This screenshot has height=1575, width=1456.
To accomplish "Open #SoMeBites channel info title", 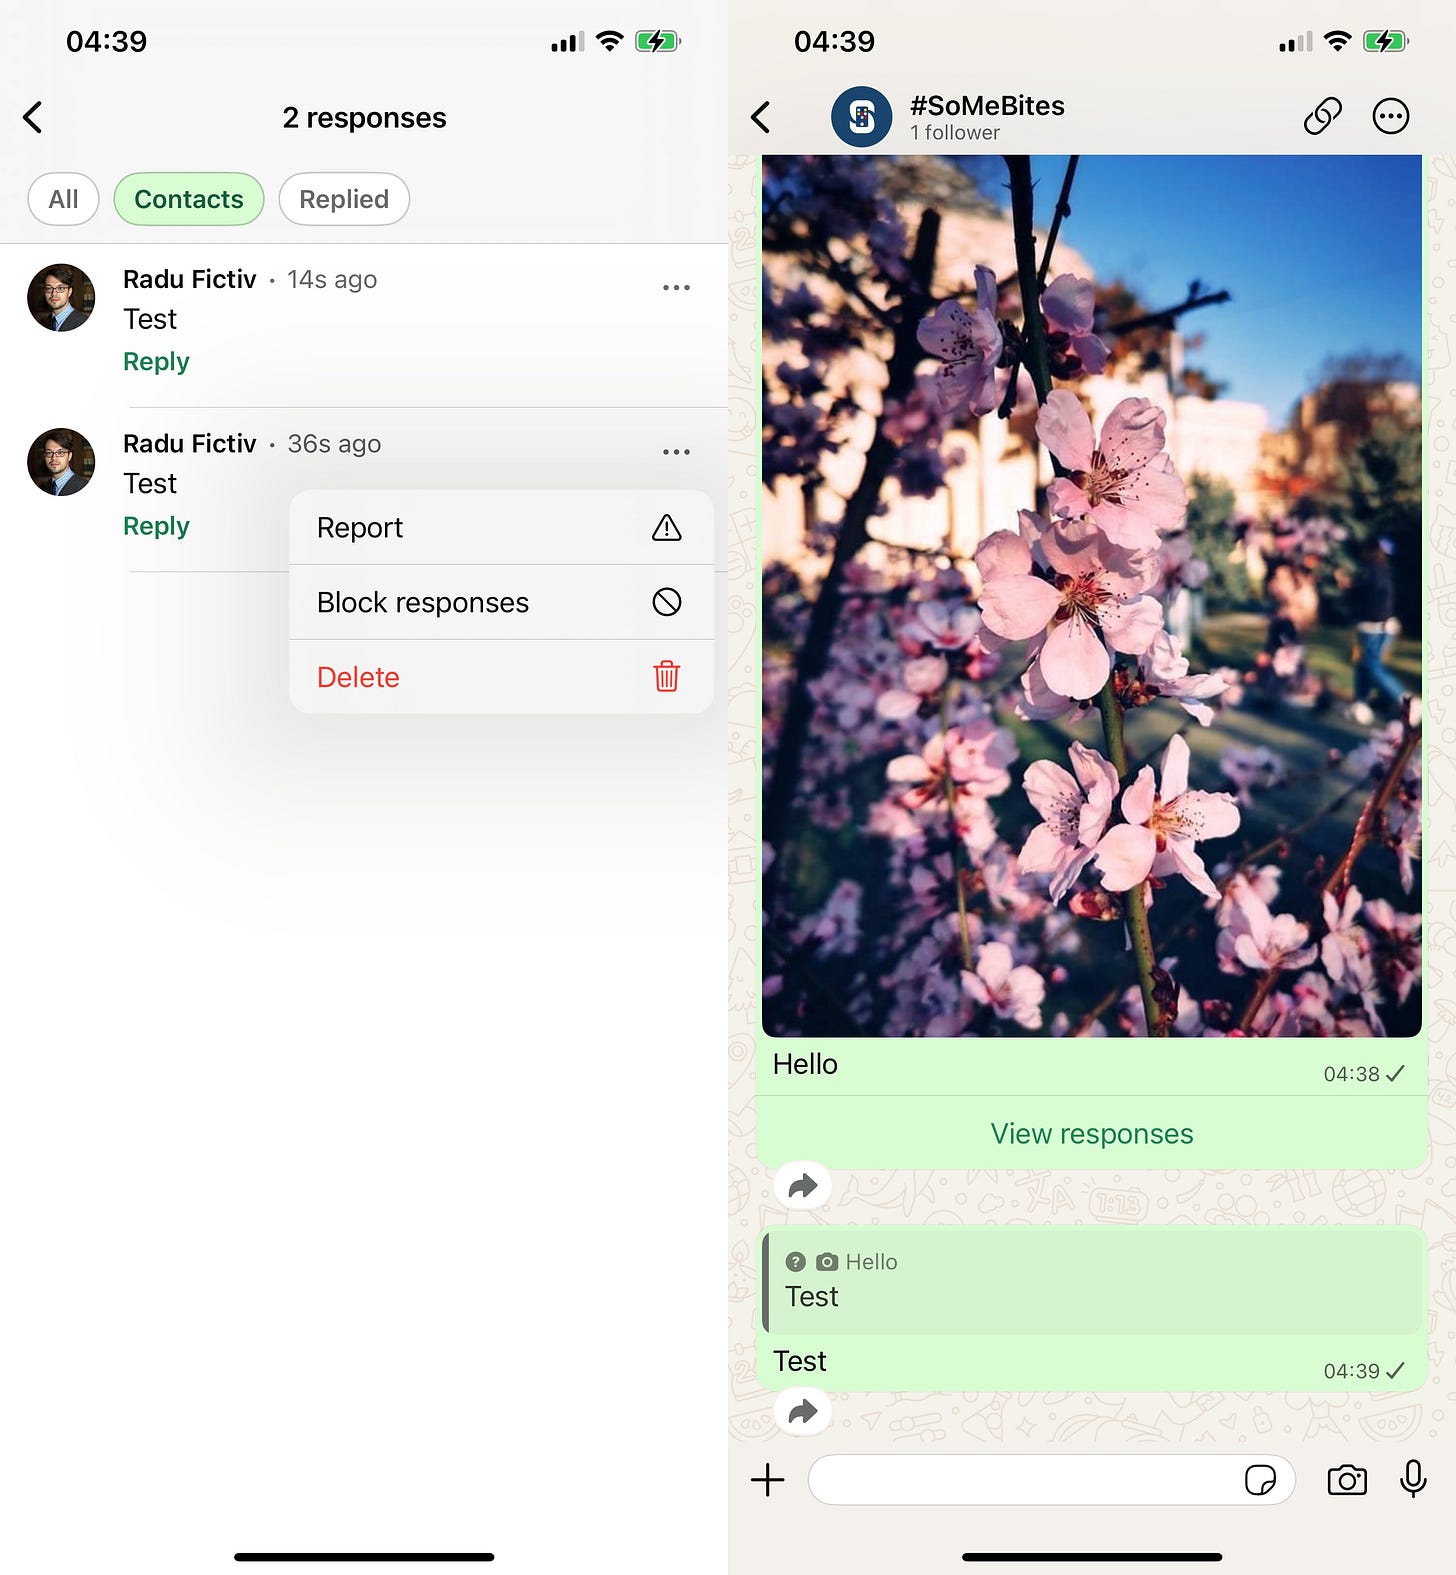I will (987, 105).
